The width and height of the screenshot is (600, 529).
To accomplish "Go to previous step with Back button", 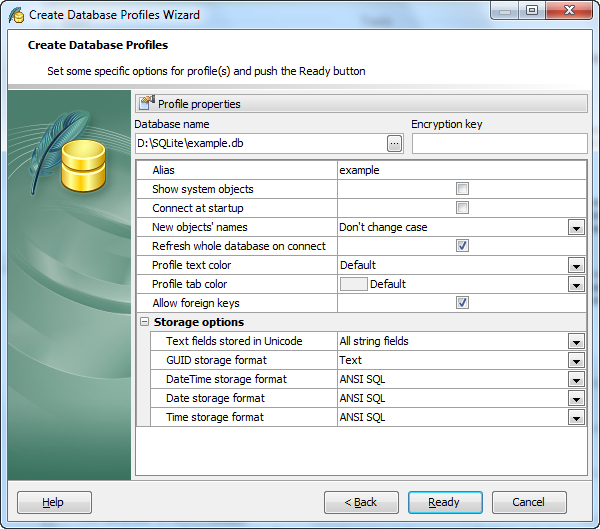I will pyautogui.click(x=361, y=502).
